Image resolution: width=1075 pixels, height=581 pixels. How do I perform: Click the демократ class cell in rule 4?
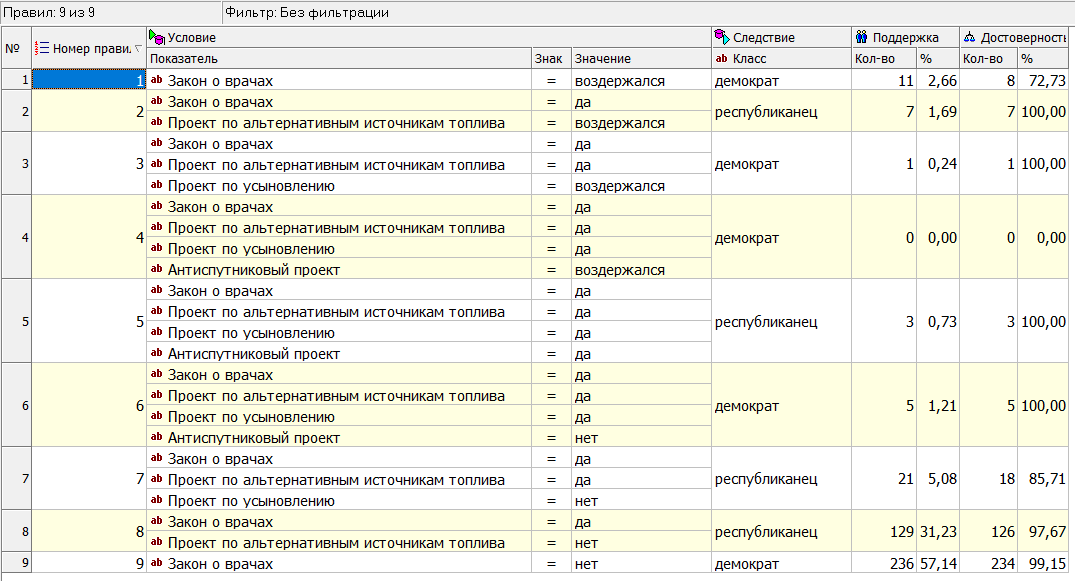tap(746, 238)
